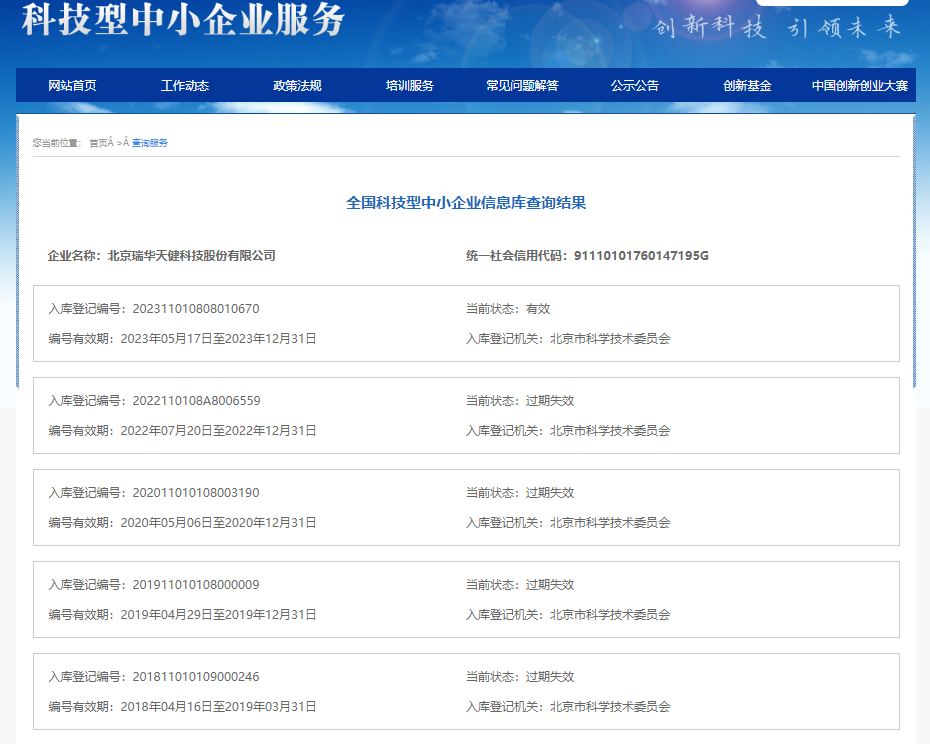Image resolution: width=930 pixels, height=744 pixels.
Task: Click the 常见问题解答 menu entry
Action: point(523,85)
